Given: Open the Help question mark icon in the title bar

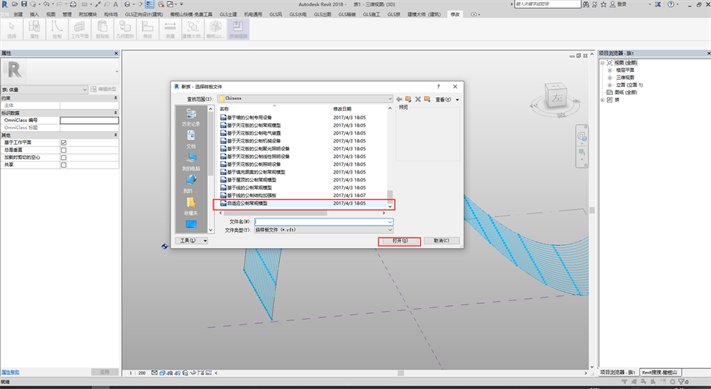Looking at the screenshot, I should click(671, 4).
